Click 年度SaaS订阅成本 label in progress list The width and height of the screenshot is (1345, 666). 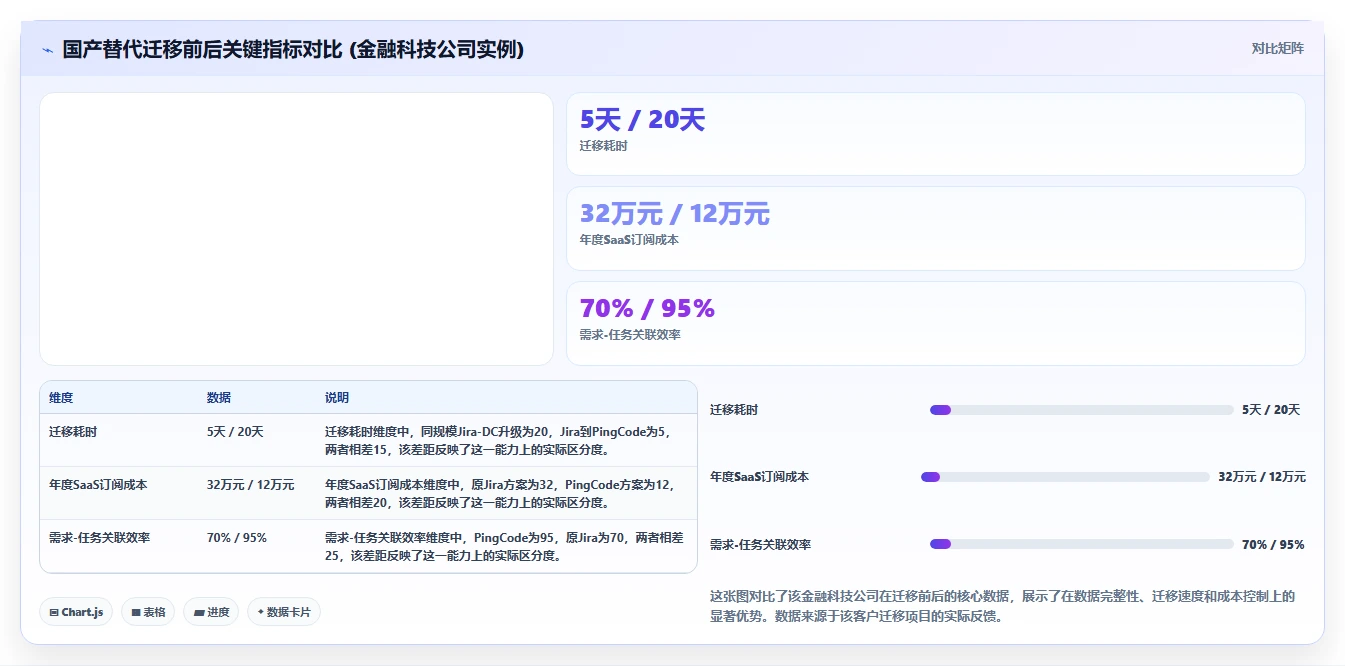click(x=759, y=477)
